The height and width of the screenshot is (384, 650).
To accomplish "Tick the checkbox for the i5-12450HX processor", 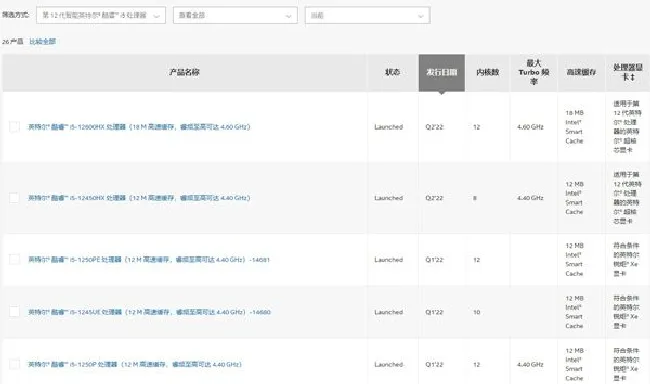I will click(x=15, y=198).
